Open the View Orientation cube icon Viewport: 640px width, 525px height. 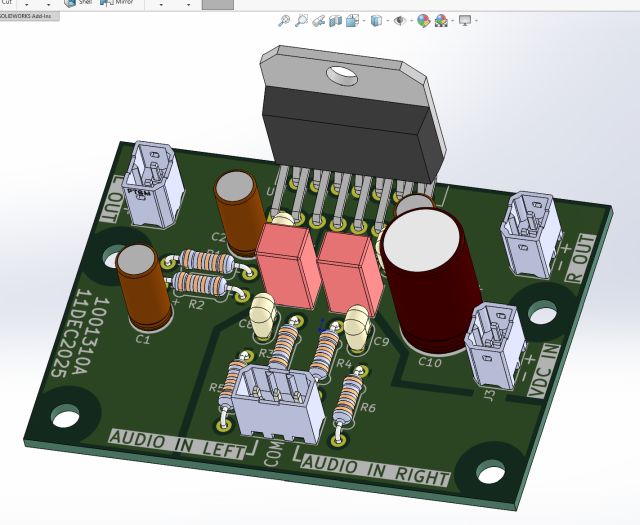354,20
